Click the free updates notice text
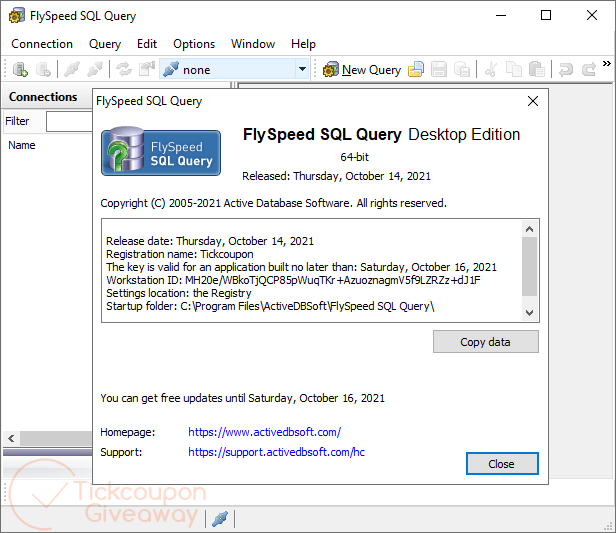This screenshot has width=616, height=533. coord(242,398)
